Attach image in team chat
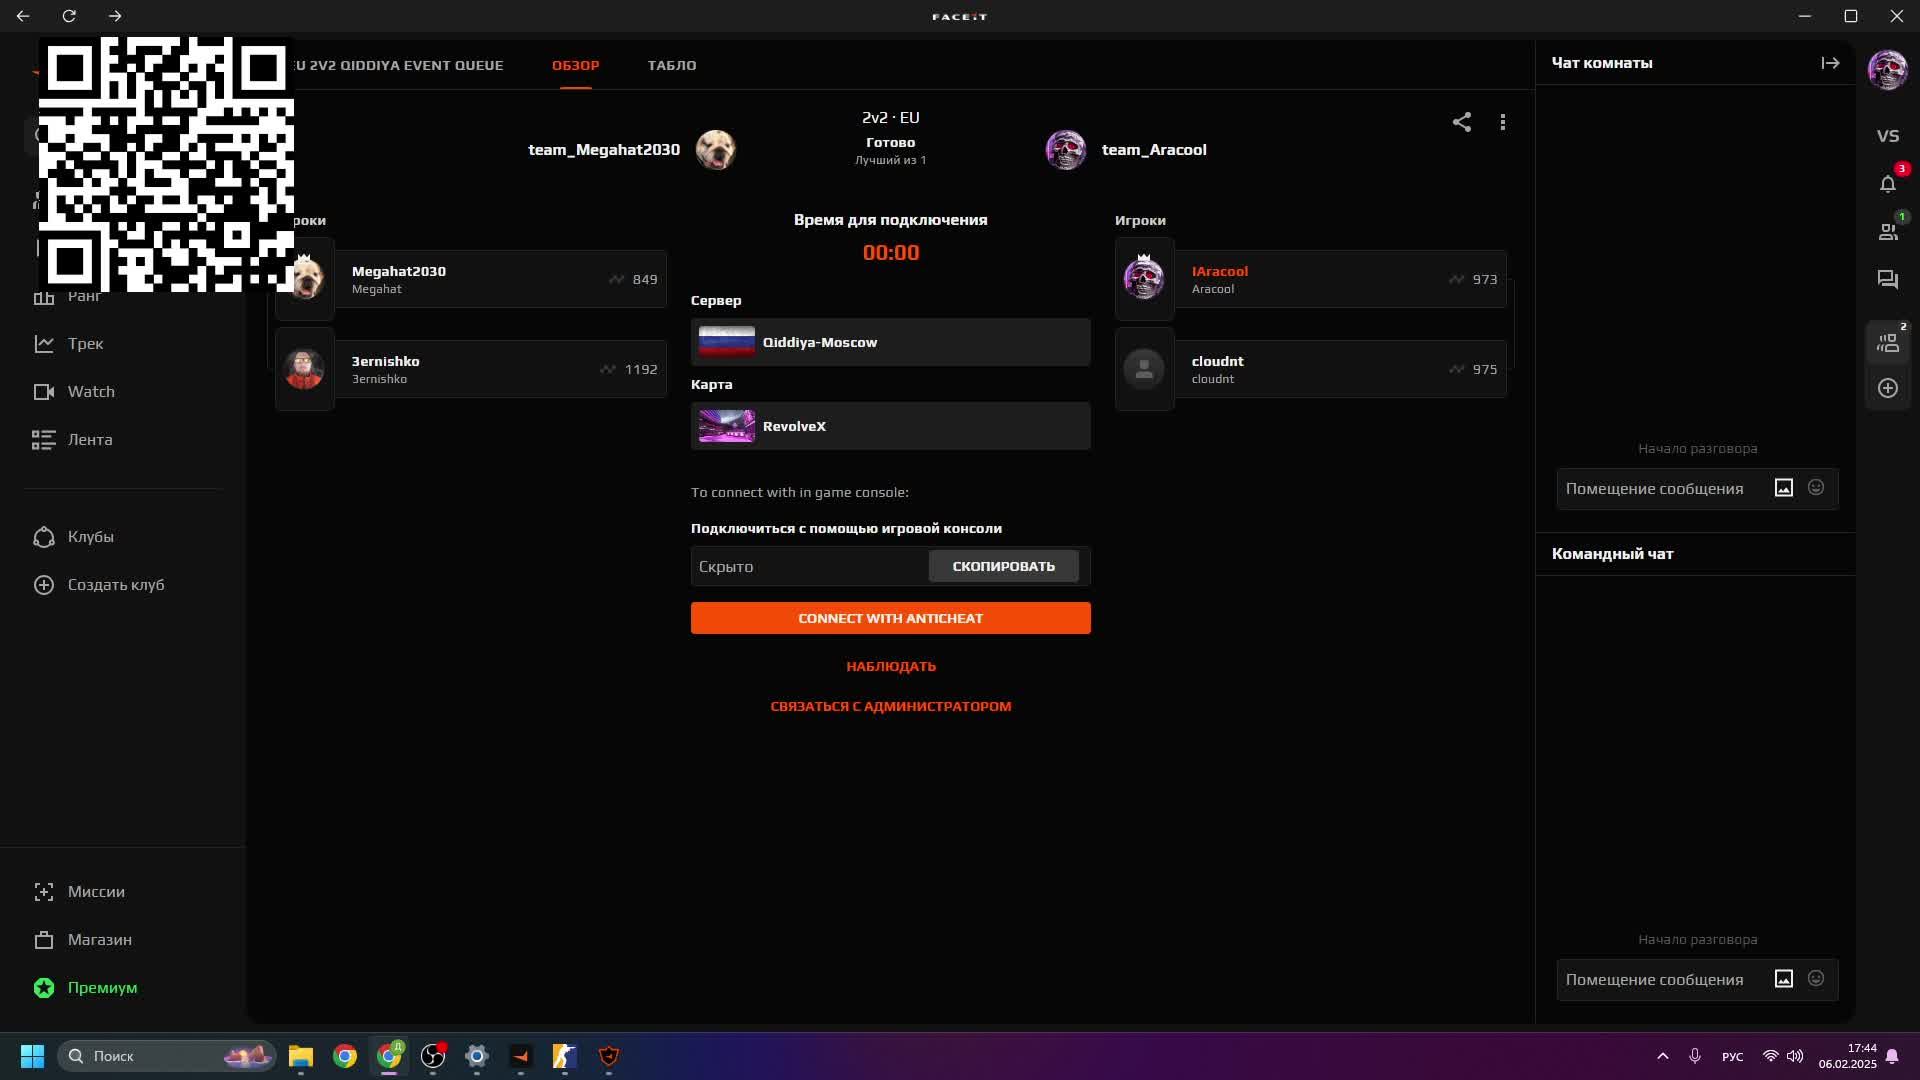 click(x=1783, y=979)
